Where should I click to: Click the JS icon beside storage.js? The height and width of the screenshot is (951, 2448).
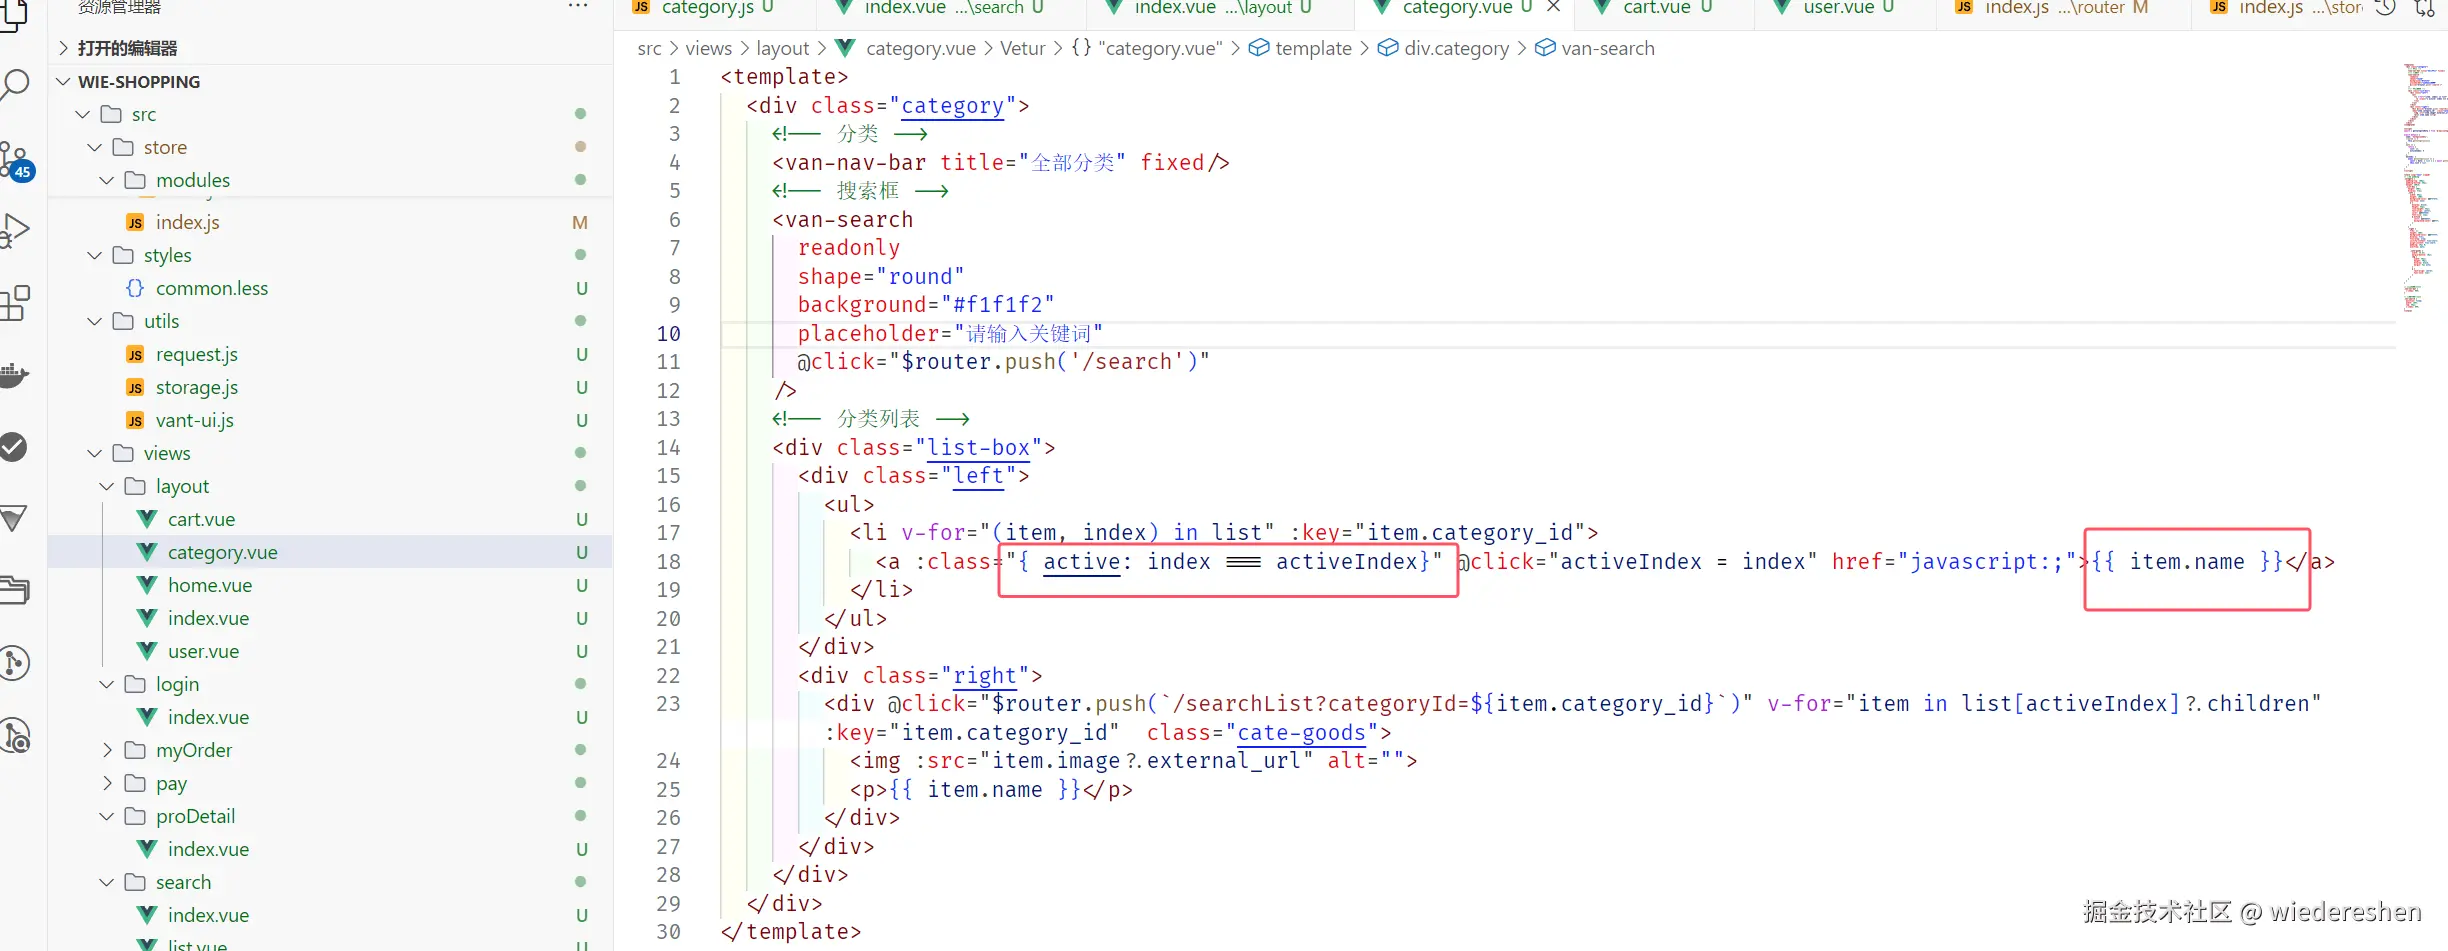point(135,388)
